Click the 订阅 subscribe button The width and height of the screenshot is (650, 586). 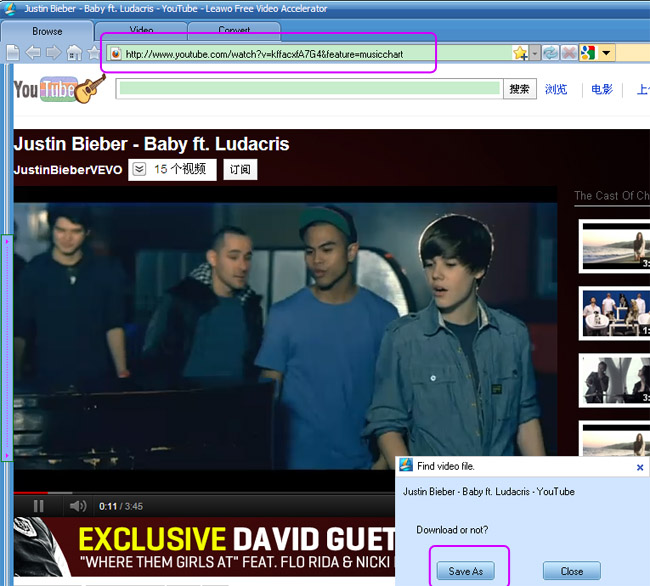(x=240, y=170)
